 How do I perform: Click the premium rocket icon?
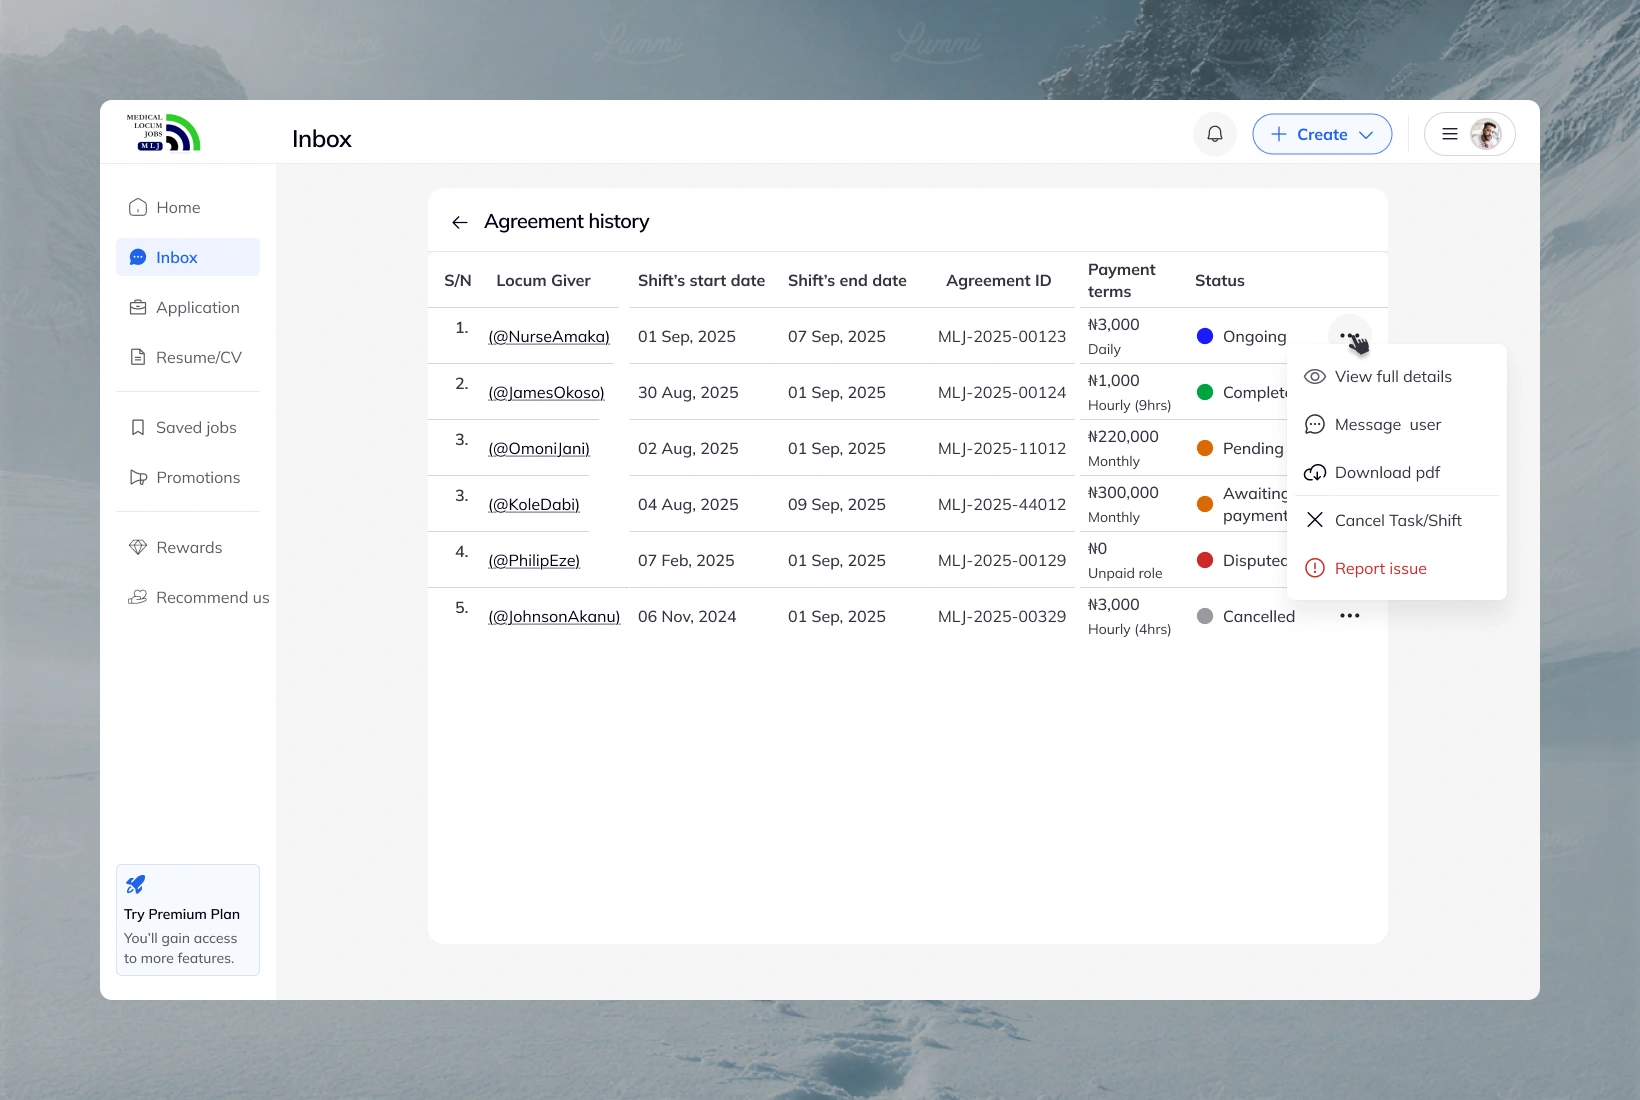(x=136, y=884)
